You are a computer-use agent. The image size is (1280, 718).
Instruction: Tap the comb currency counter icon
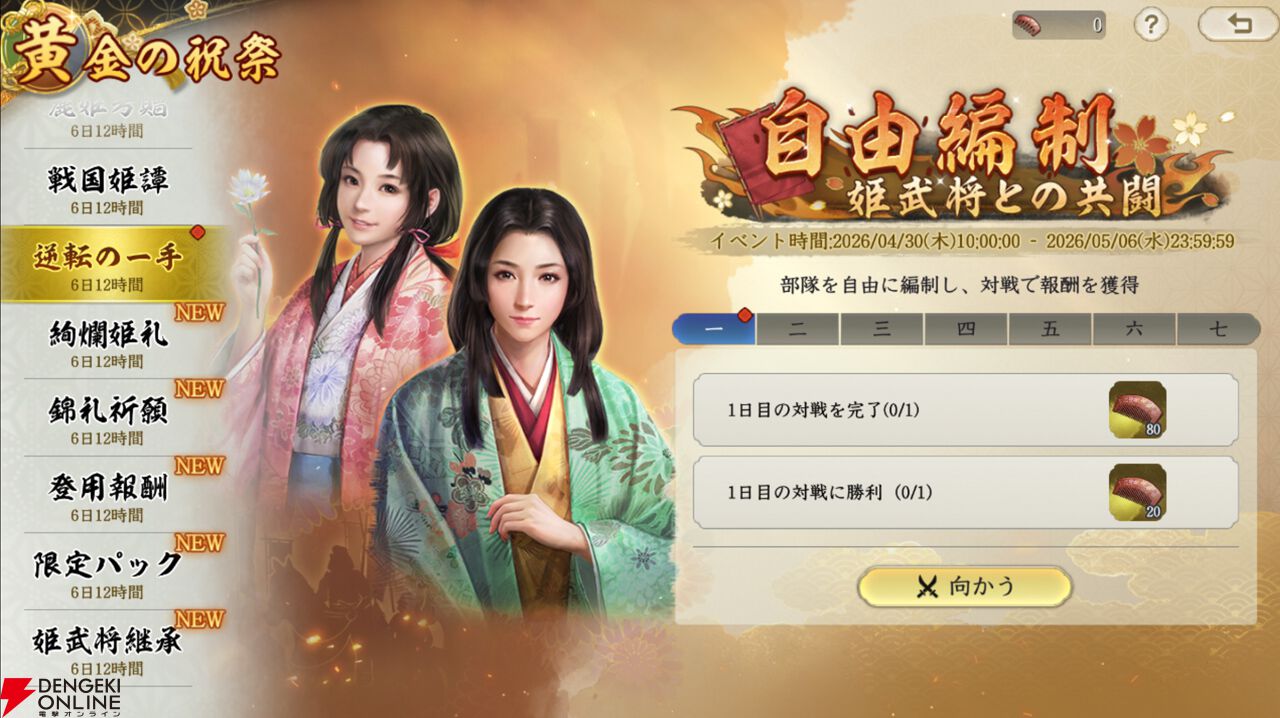(x=1030, y=25)
